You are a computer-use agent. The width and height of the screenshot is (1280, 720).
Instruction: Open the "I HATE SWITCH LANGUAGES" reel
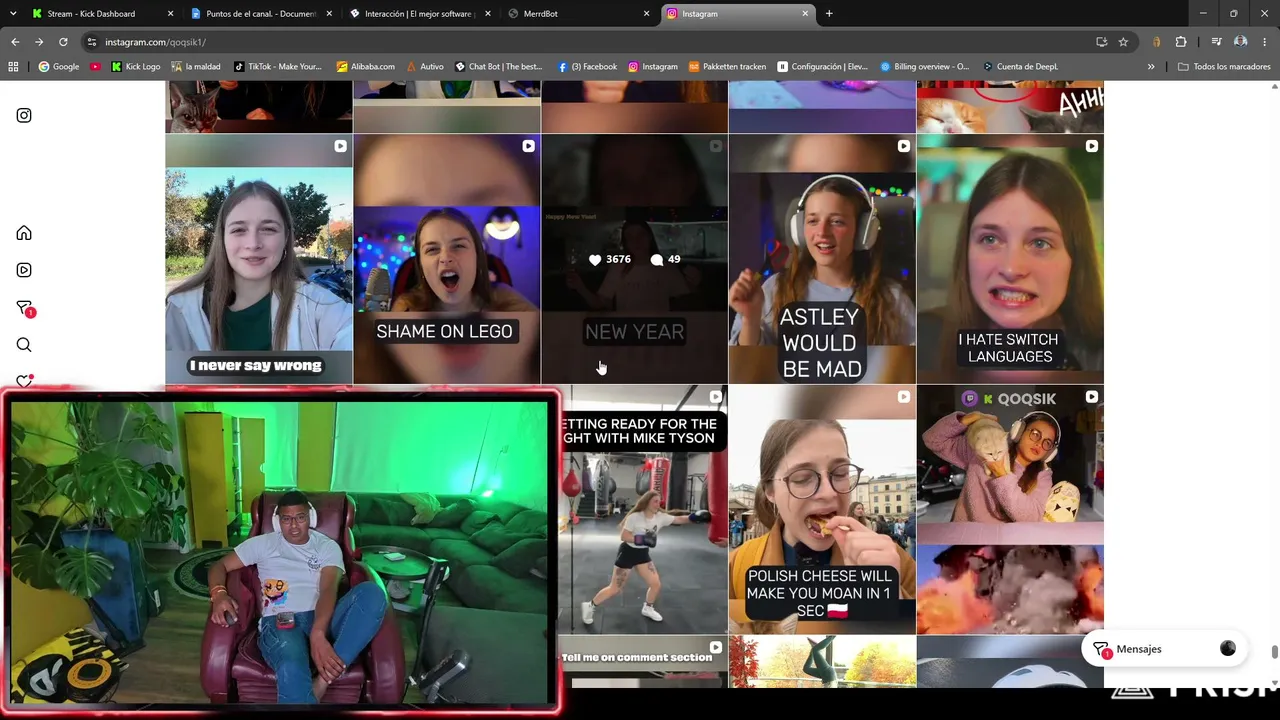(x=1010, y=259)
